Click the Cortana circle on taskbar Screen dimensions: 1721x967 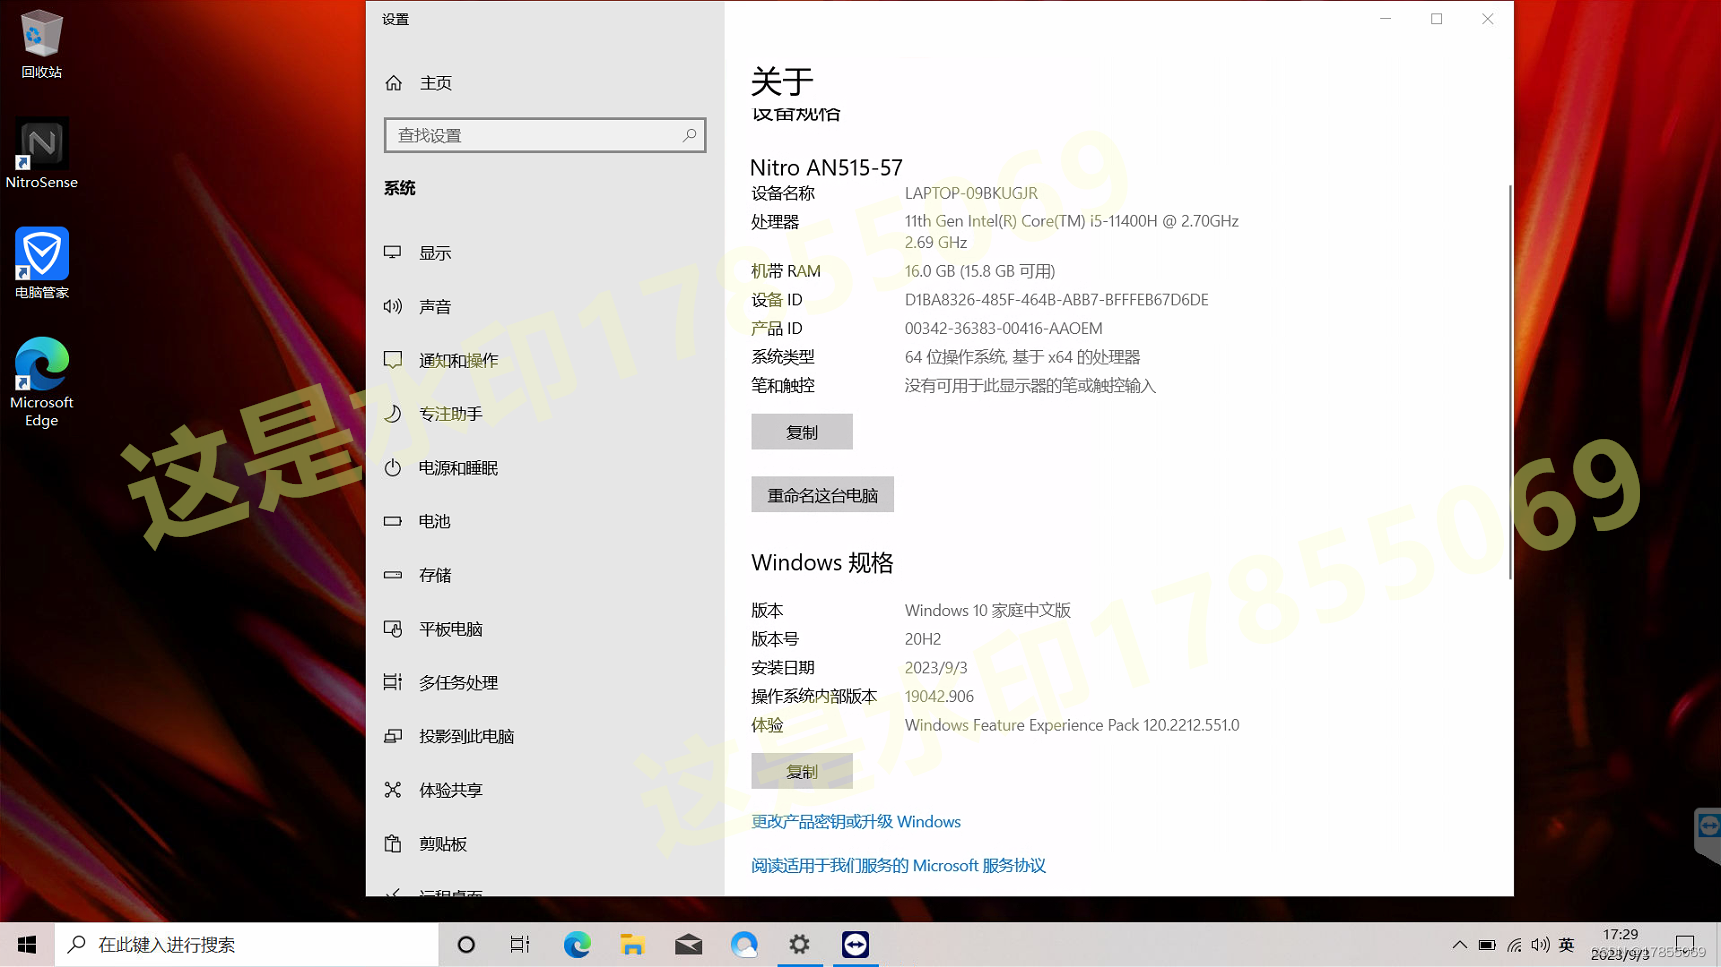pos(466,945)
